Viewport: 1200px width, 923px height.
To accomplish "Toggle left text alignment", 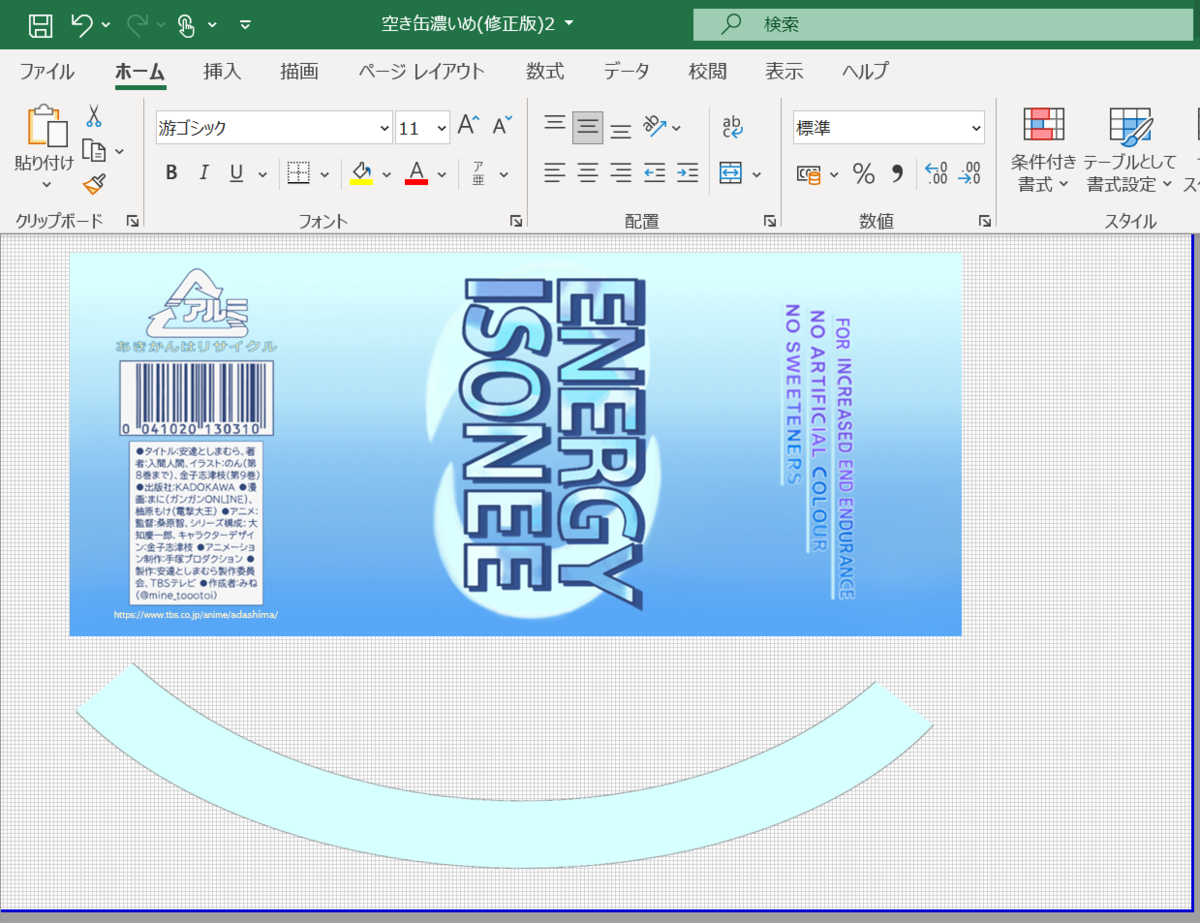I will [555, 173].
